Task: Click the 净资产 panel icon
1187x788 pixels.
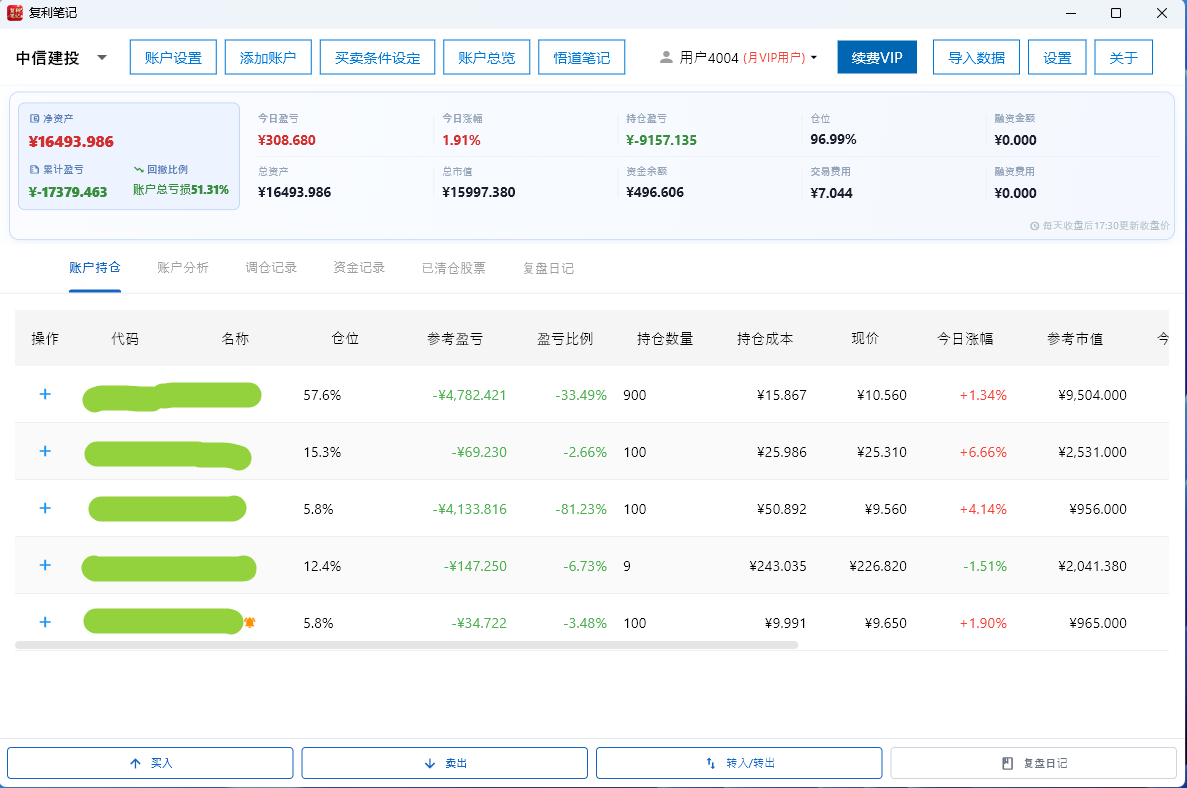Action: 34,119
